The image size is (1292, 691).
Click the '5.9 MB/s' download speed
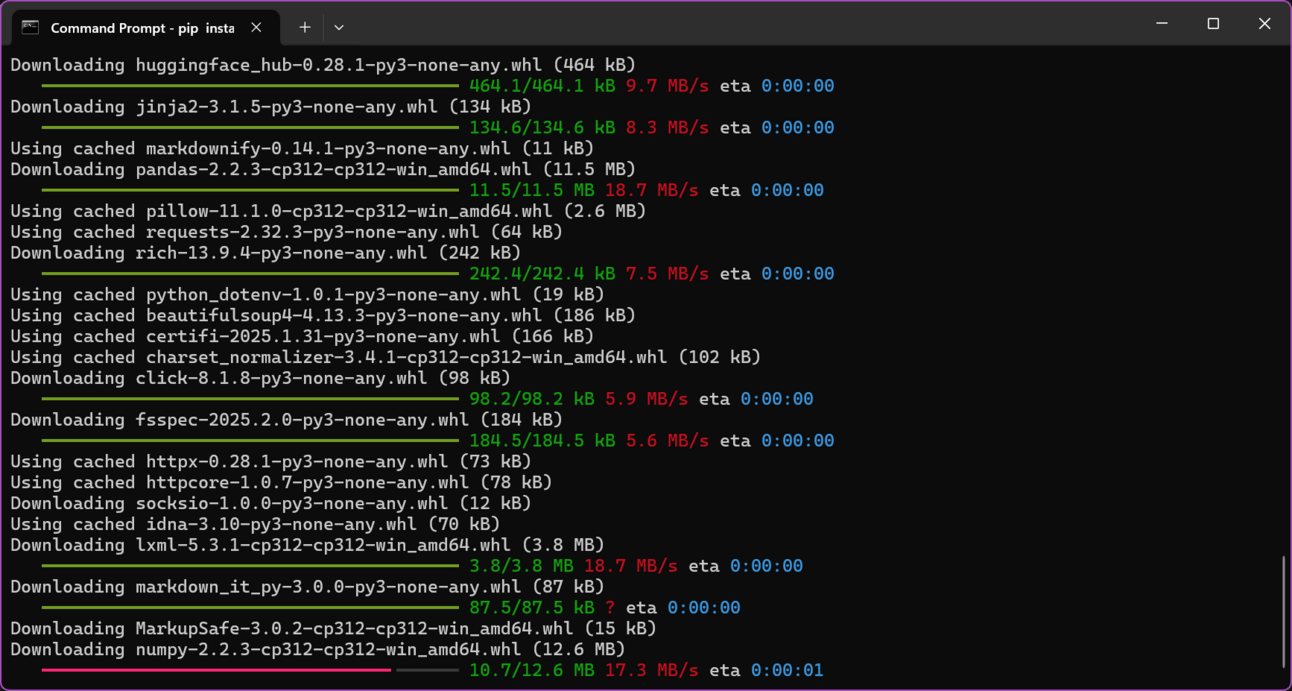646,399
